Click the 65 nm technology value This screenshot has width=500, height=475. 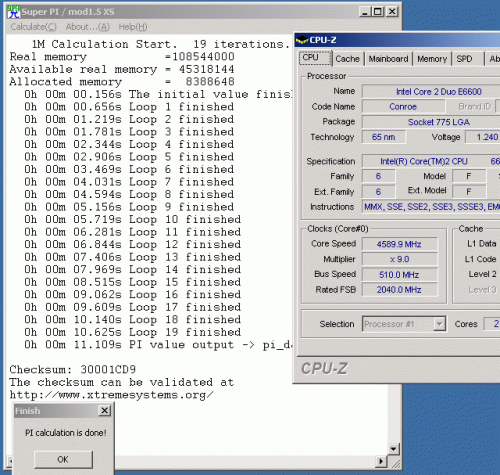click(x=384, y=137)
